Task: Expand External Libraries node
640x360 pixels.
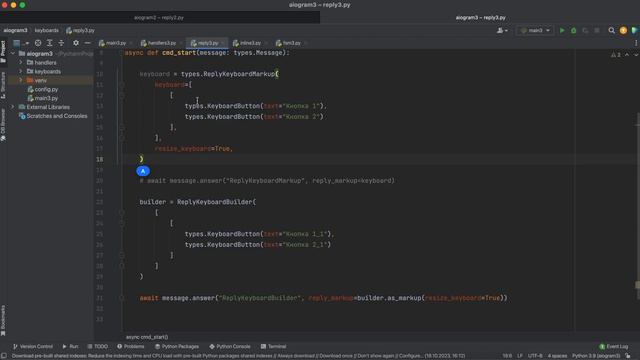Action: click(13, 107)
